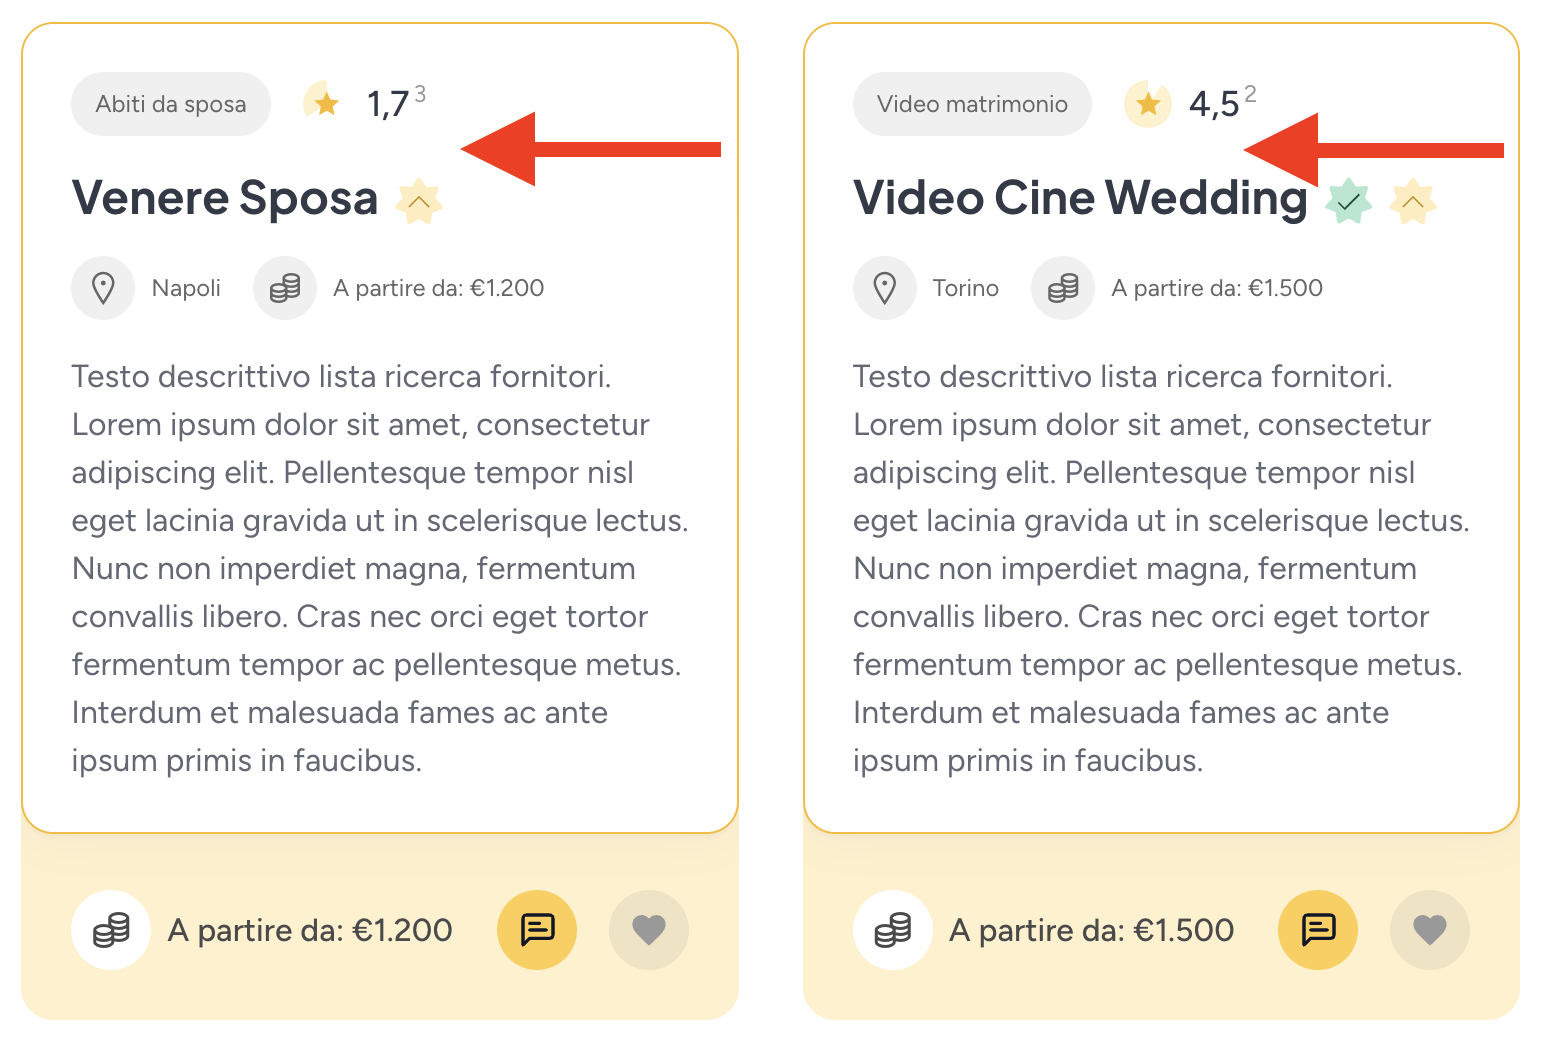Click the 4,5 rating score on Video Cine Wedding
Screen dimensions: 1550x1044
point(1214,104)
